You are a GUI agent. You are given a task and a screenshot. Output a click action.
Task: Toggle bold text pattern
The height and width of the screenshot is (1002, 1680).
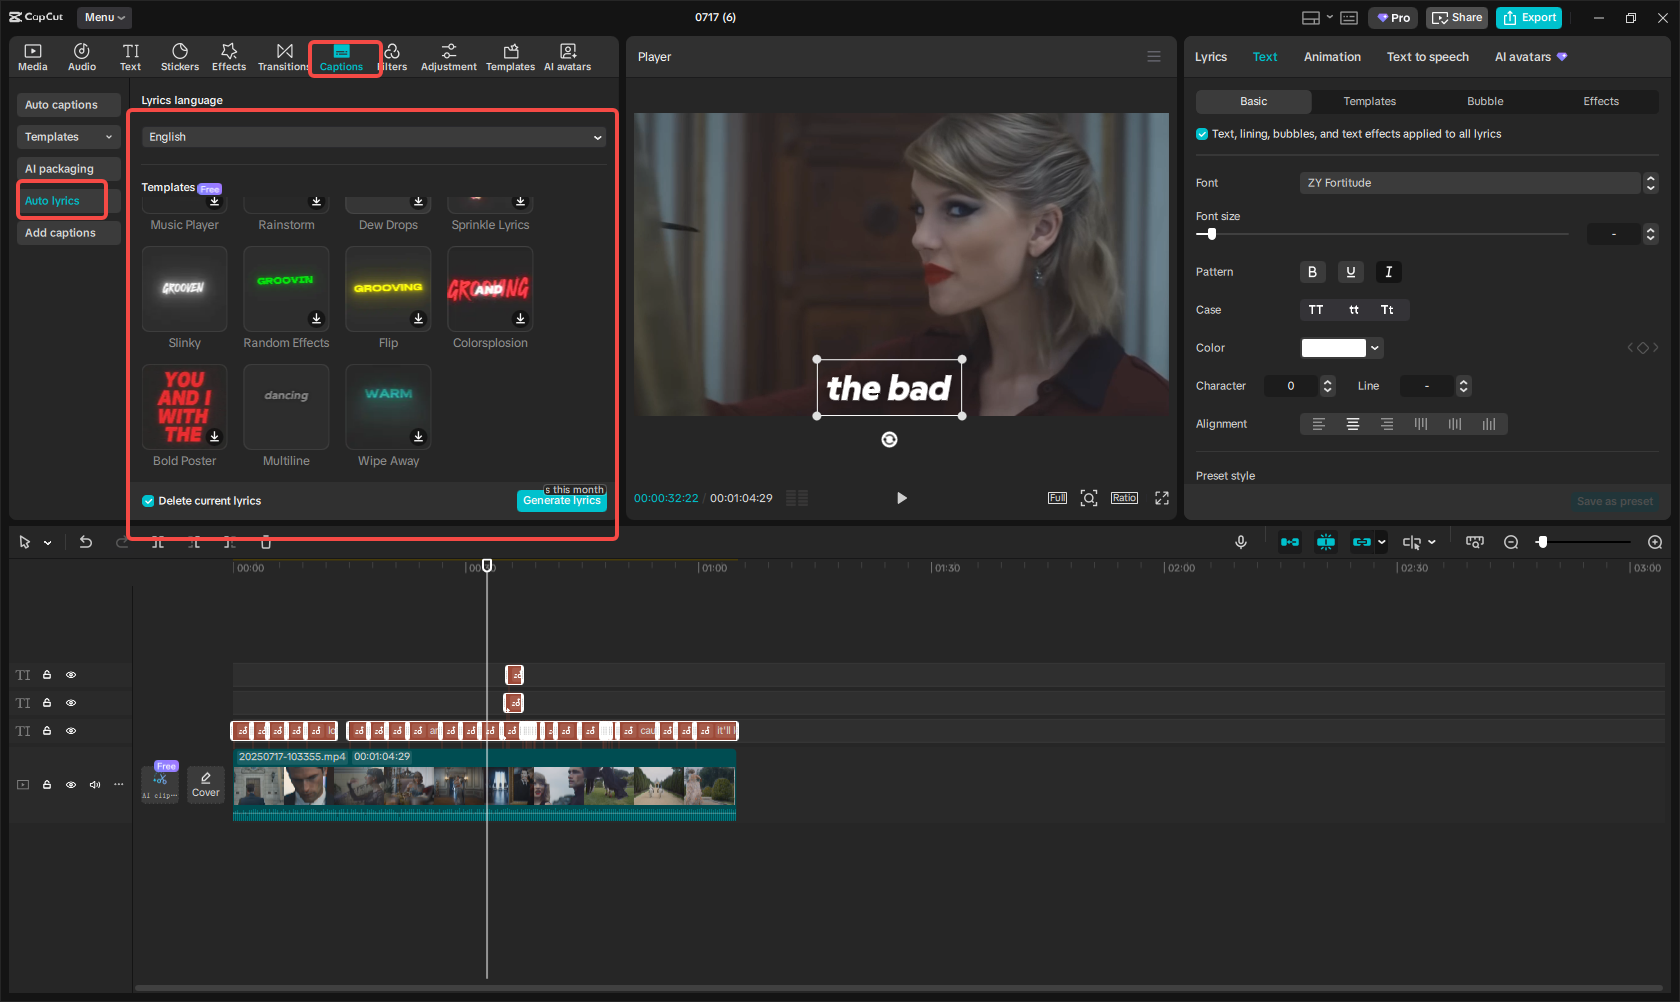point(1313,272)
